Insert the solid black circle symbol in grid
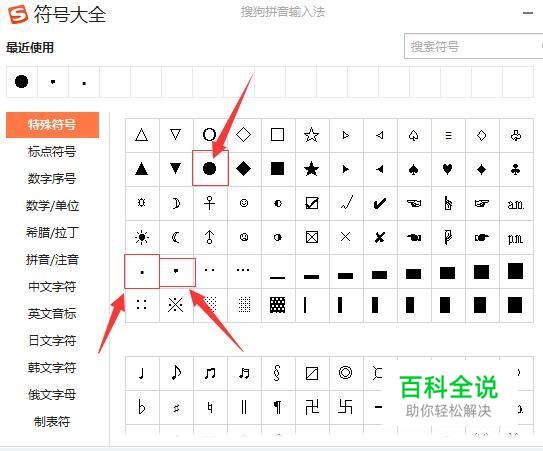Image resolution: width=543 pixels, height=451 pixels. click(x=210, y=169)
